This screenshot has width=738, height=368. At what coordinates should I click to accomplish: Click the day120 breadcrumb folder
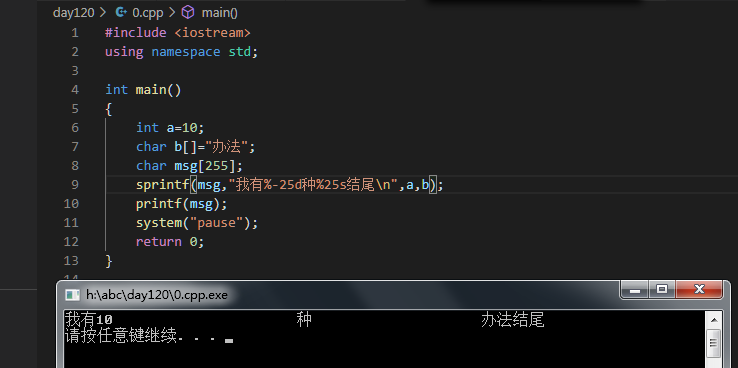[73, 13]
